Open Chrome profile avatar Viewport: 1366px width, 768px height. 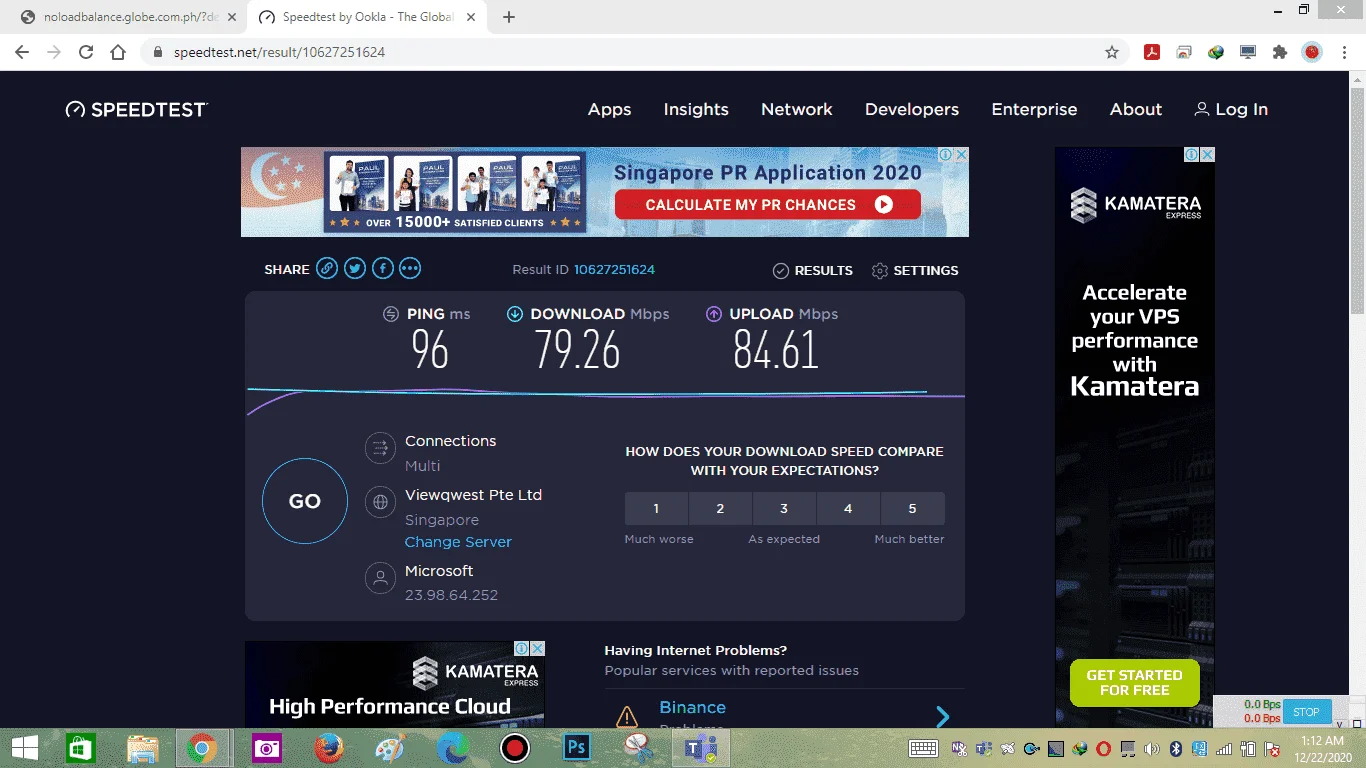pos(1312,52)
